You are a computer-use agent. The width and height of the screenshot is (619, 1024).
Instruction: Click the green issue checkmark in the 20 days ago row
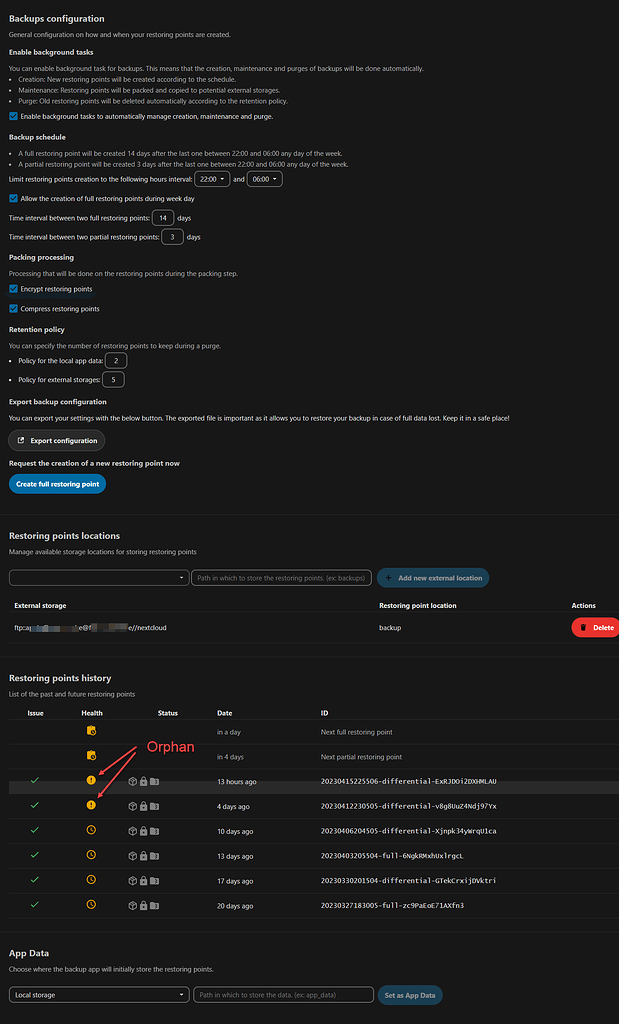pyautogui.click(x=35, y=904)
